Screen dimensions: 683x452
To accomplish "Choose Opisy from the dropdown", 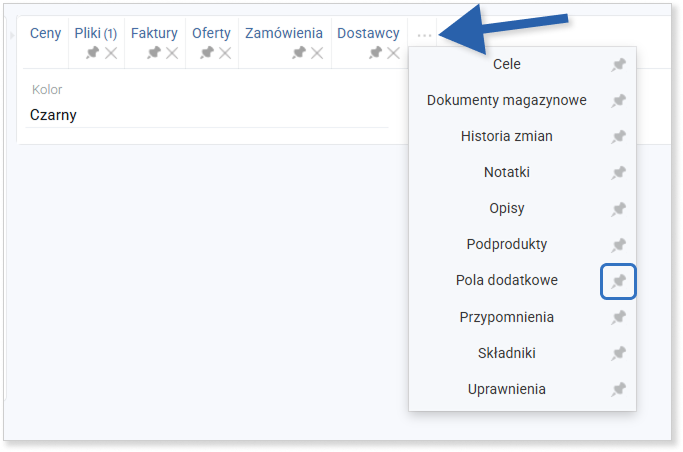I will (507, 209).
